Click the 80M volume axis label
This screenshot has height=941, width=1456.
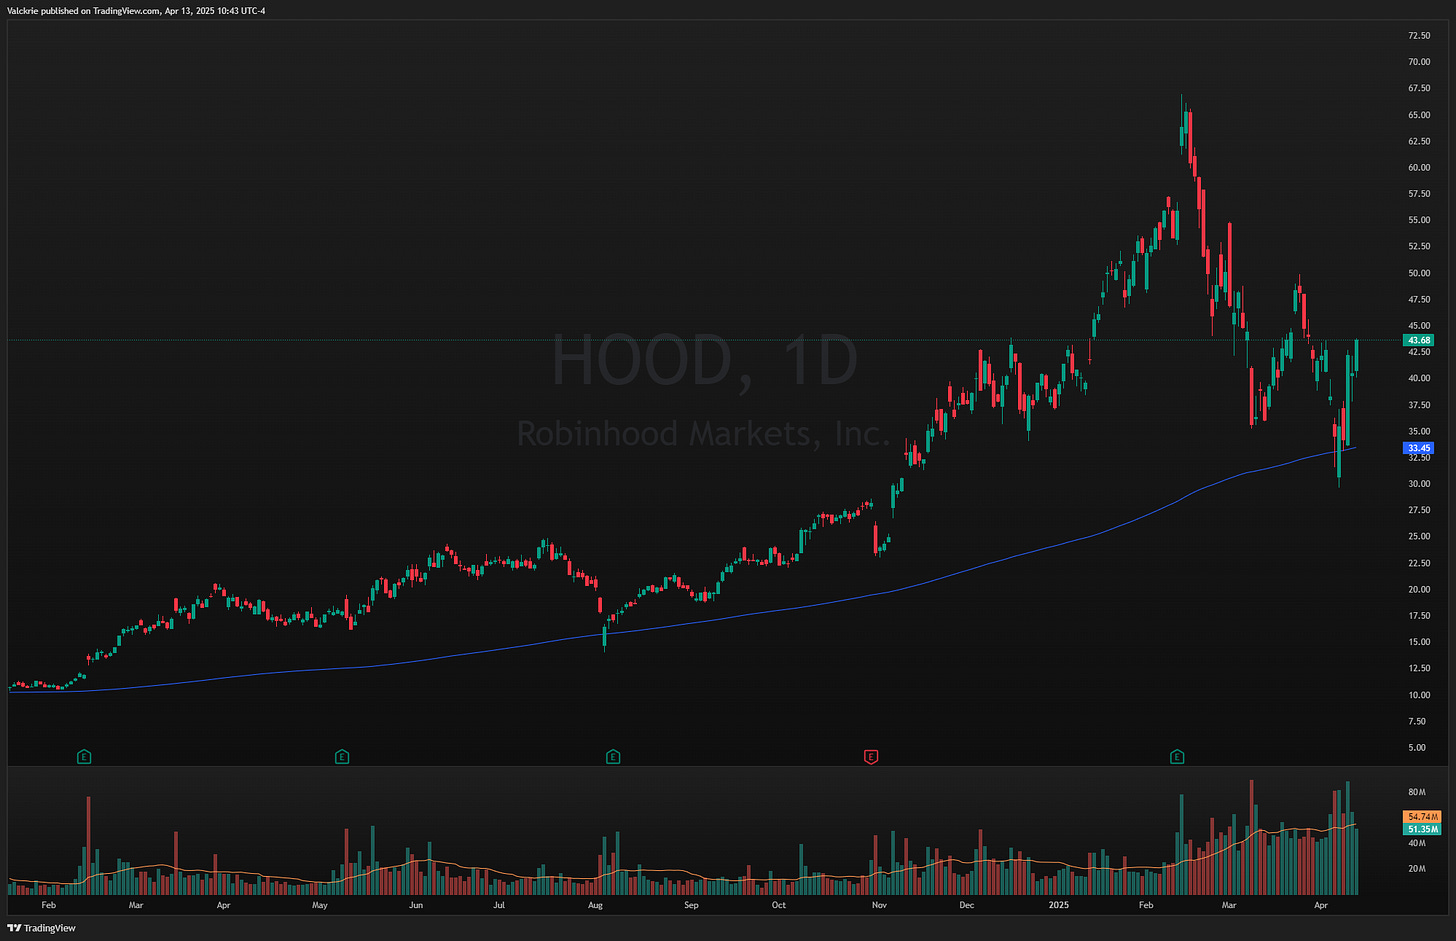pyautogui.click(x=1417, y=792)
